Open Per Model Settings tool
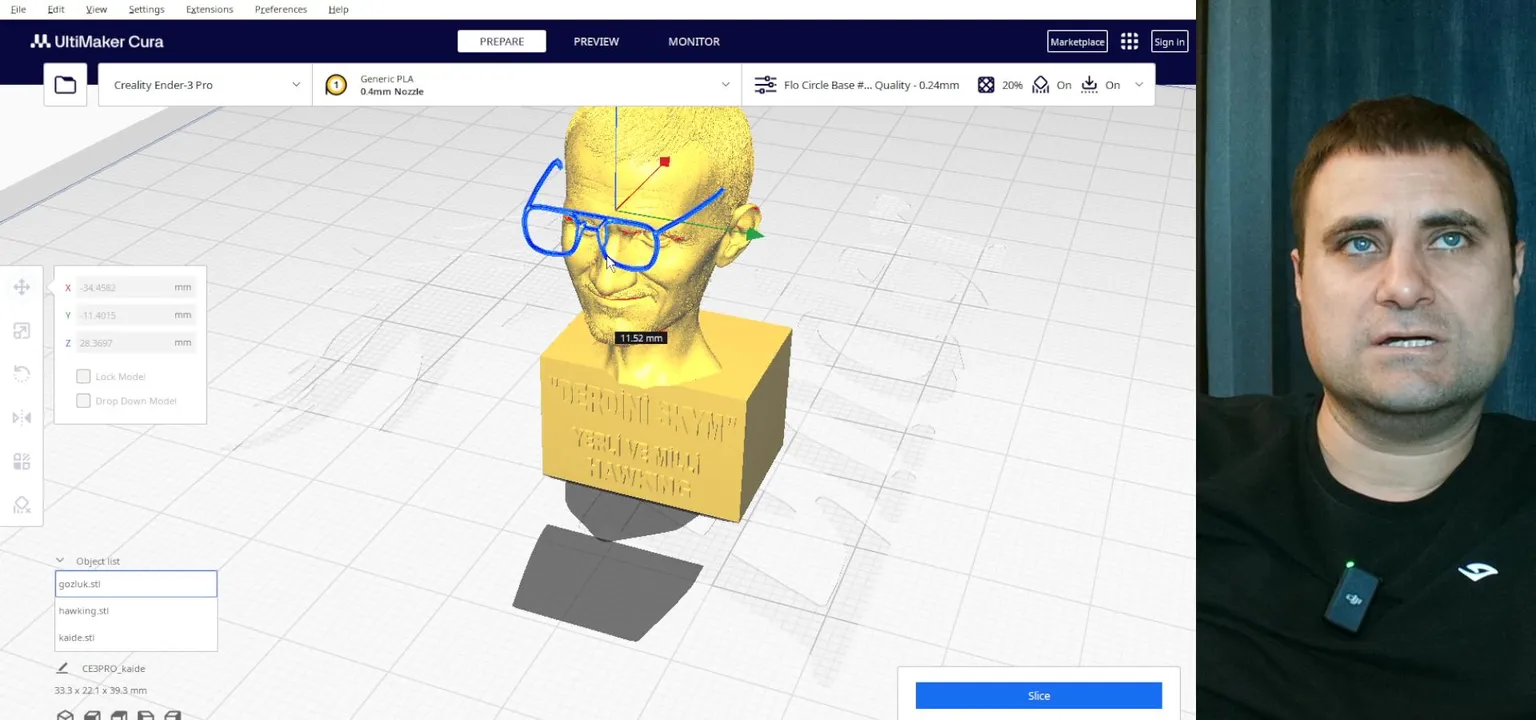 [x=22, y=461]
